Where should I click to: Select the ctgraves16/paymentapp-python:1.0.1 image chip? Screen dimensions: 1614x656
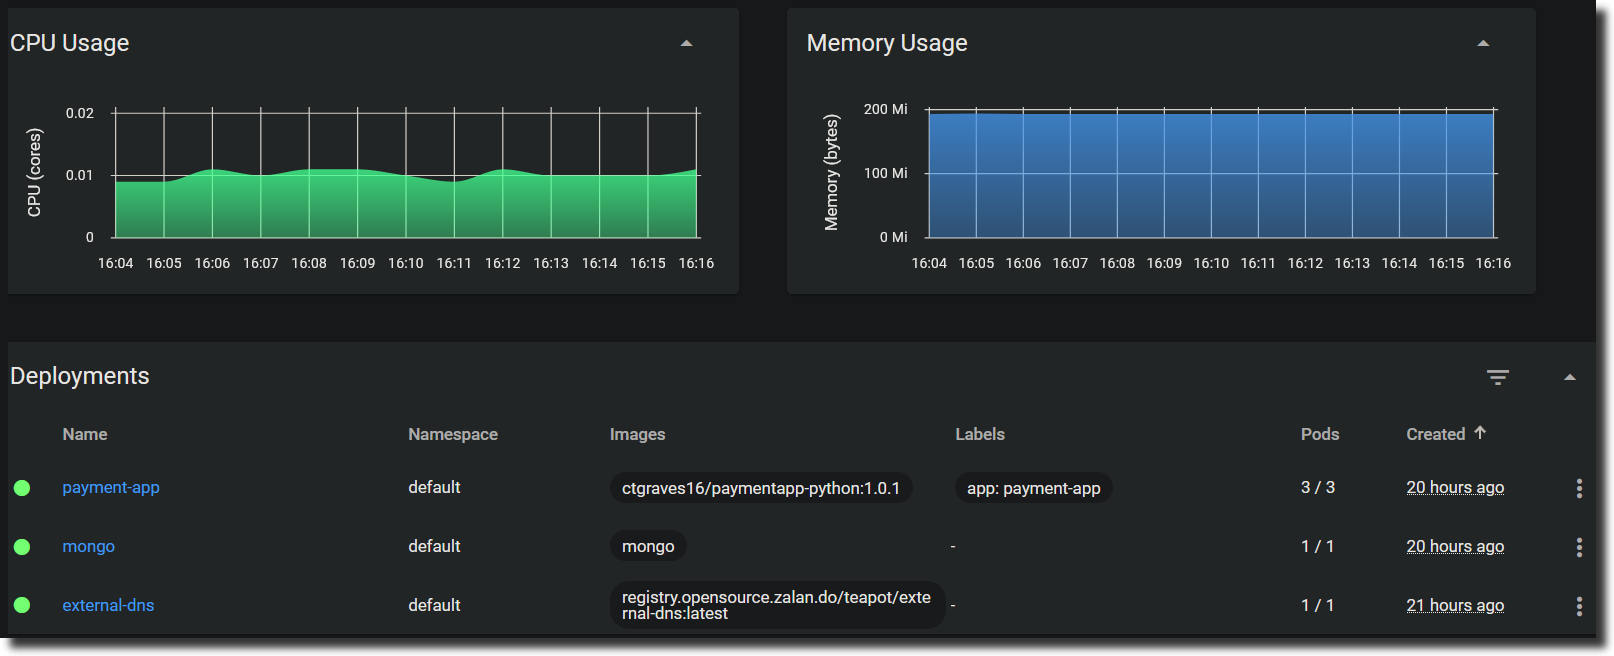point(761,488)
